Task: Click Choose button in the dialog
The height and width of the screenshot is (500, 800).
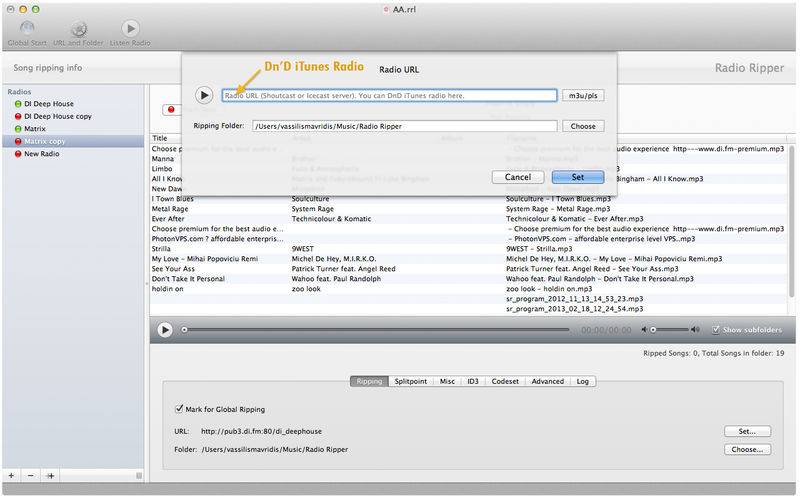Action: tap(583, 126)
